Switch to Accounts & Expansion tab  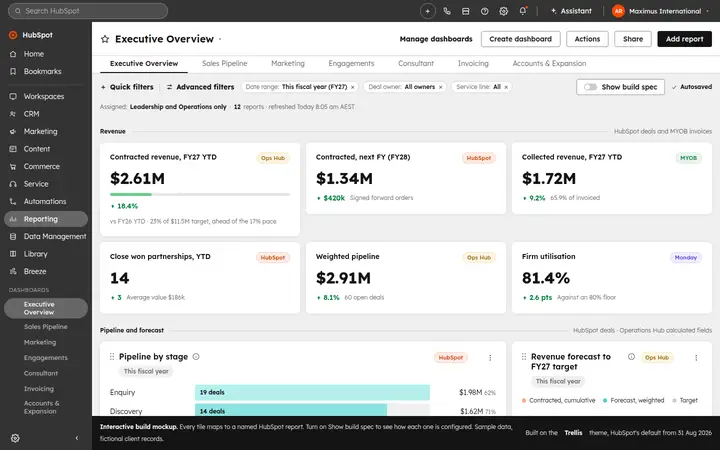549,63
